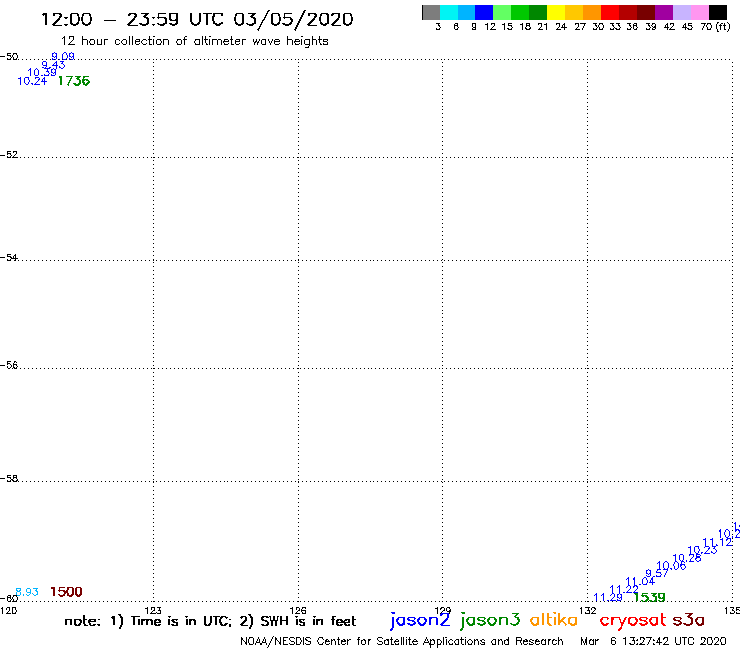The image size is (740, 650).
Task: Click the '123' longitude axis label
Action: pyautogui.click(x=153, y=610)
